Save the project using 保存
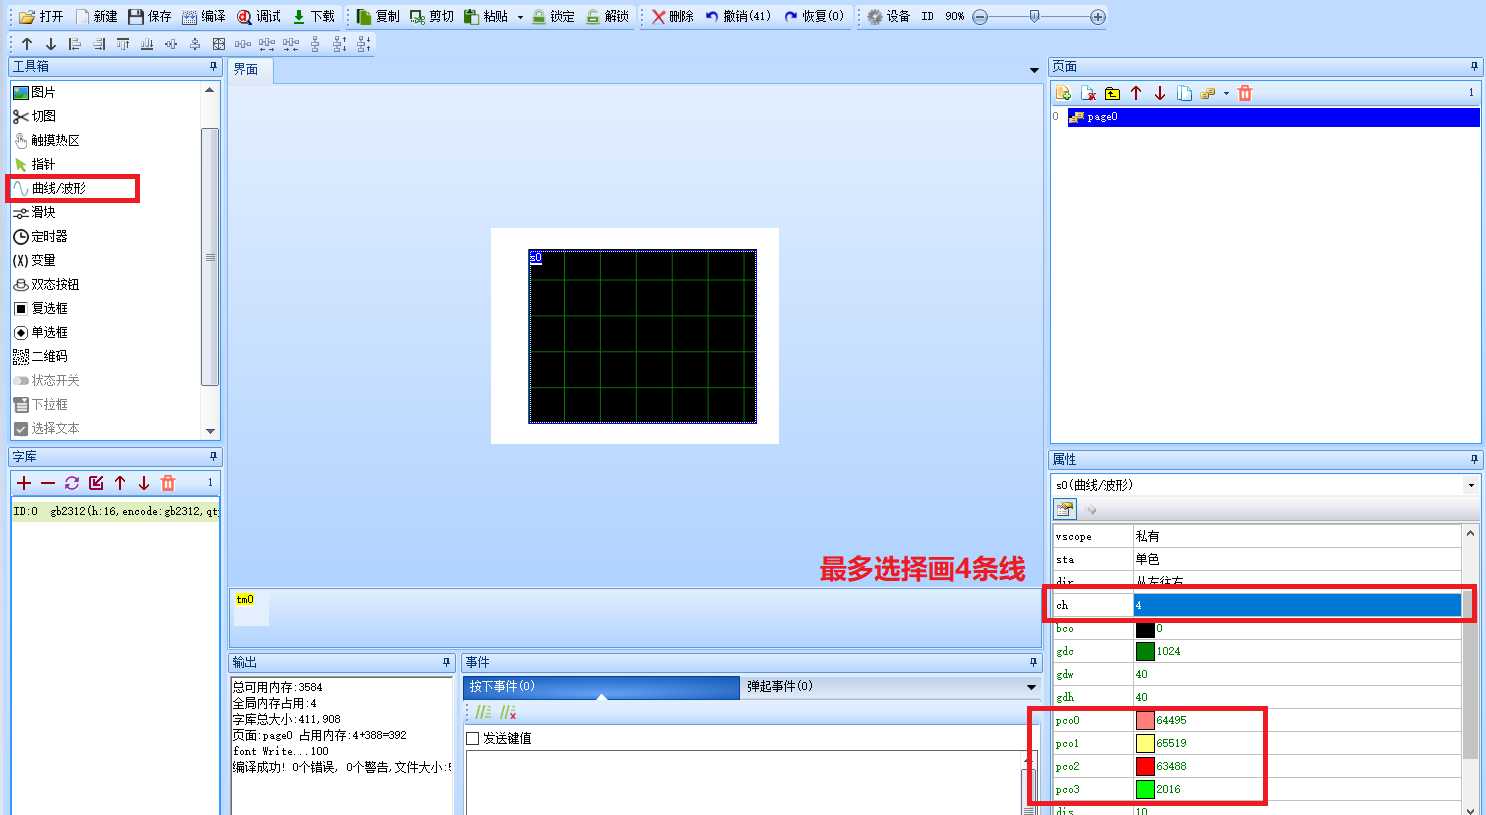Viewport: 1486px width, 815px height. tap(150, 17)
